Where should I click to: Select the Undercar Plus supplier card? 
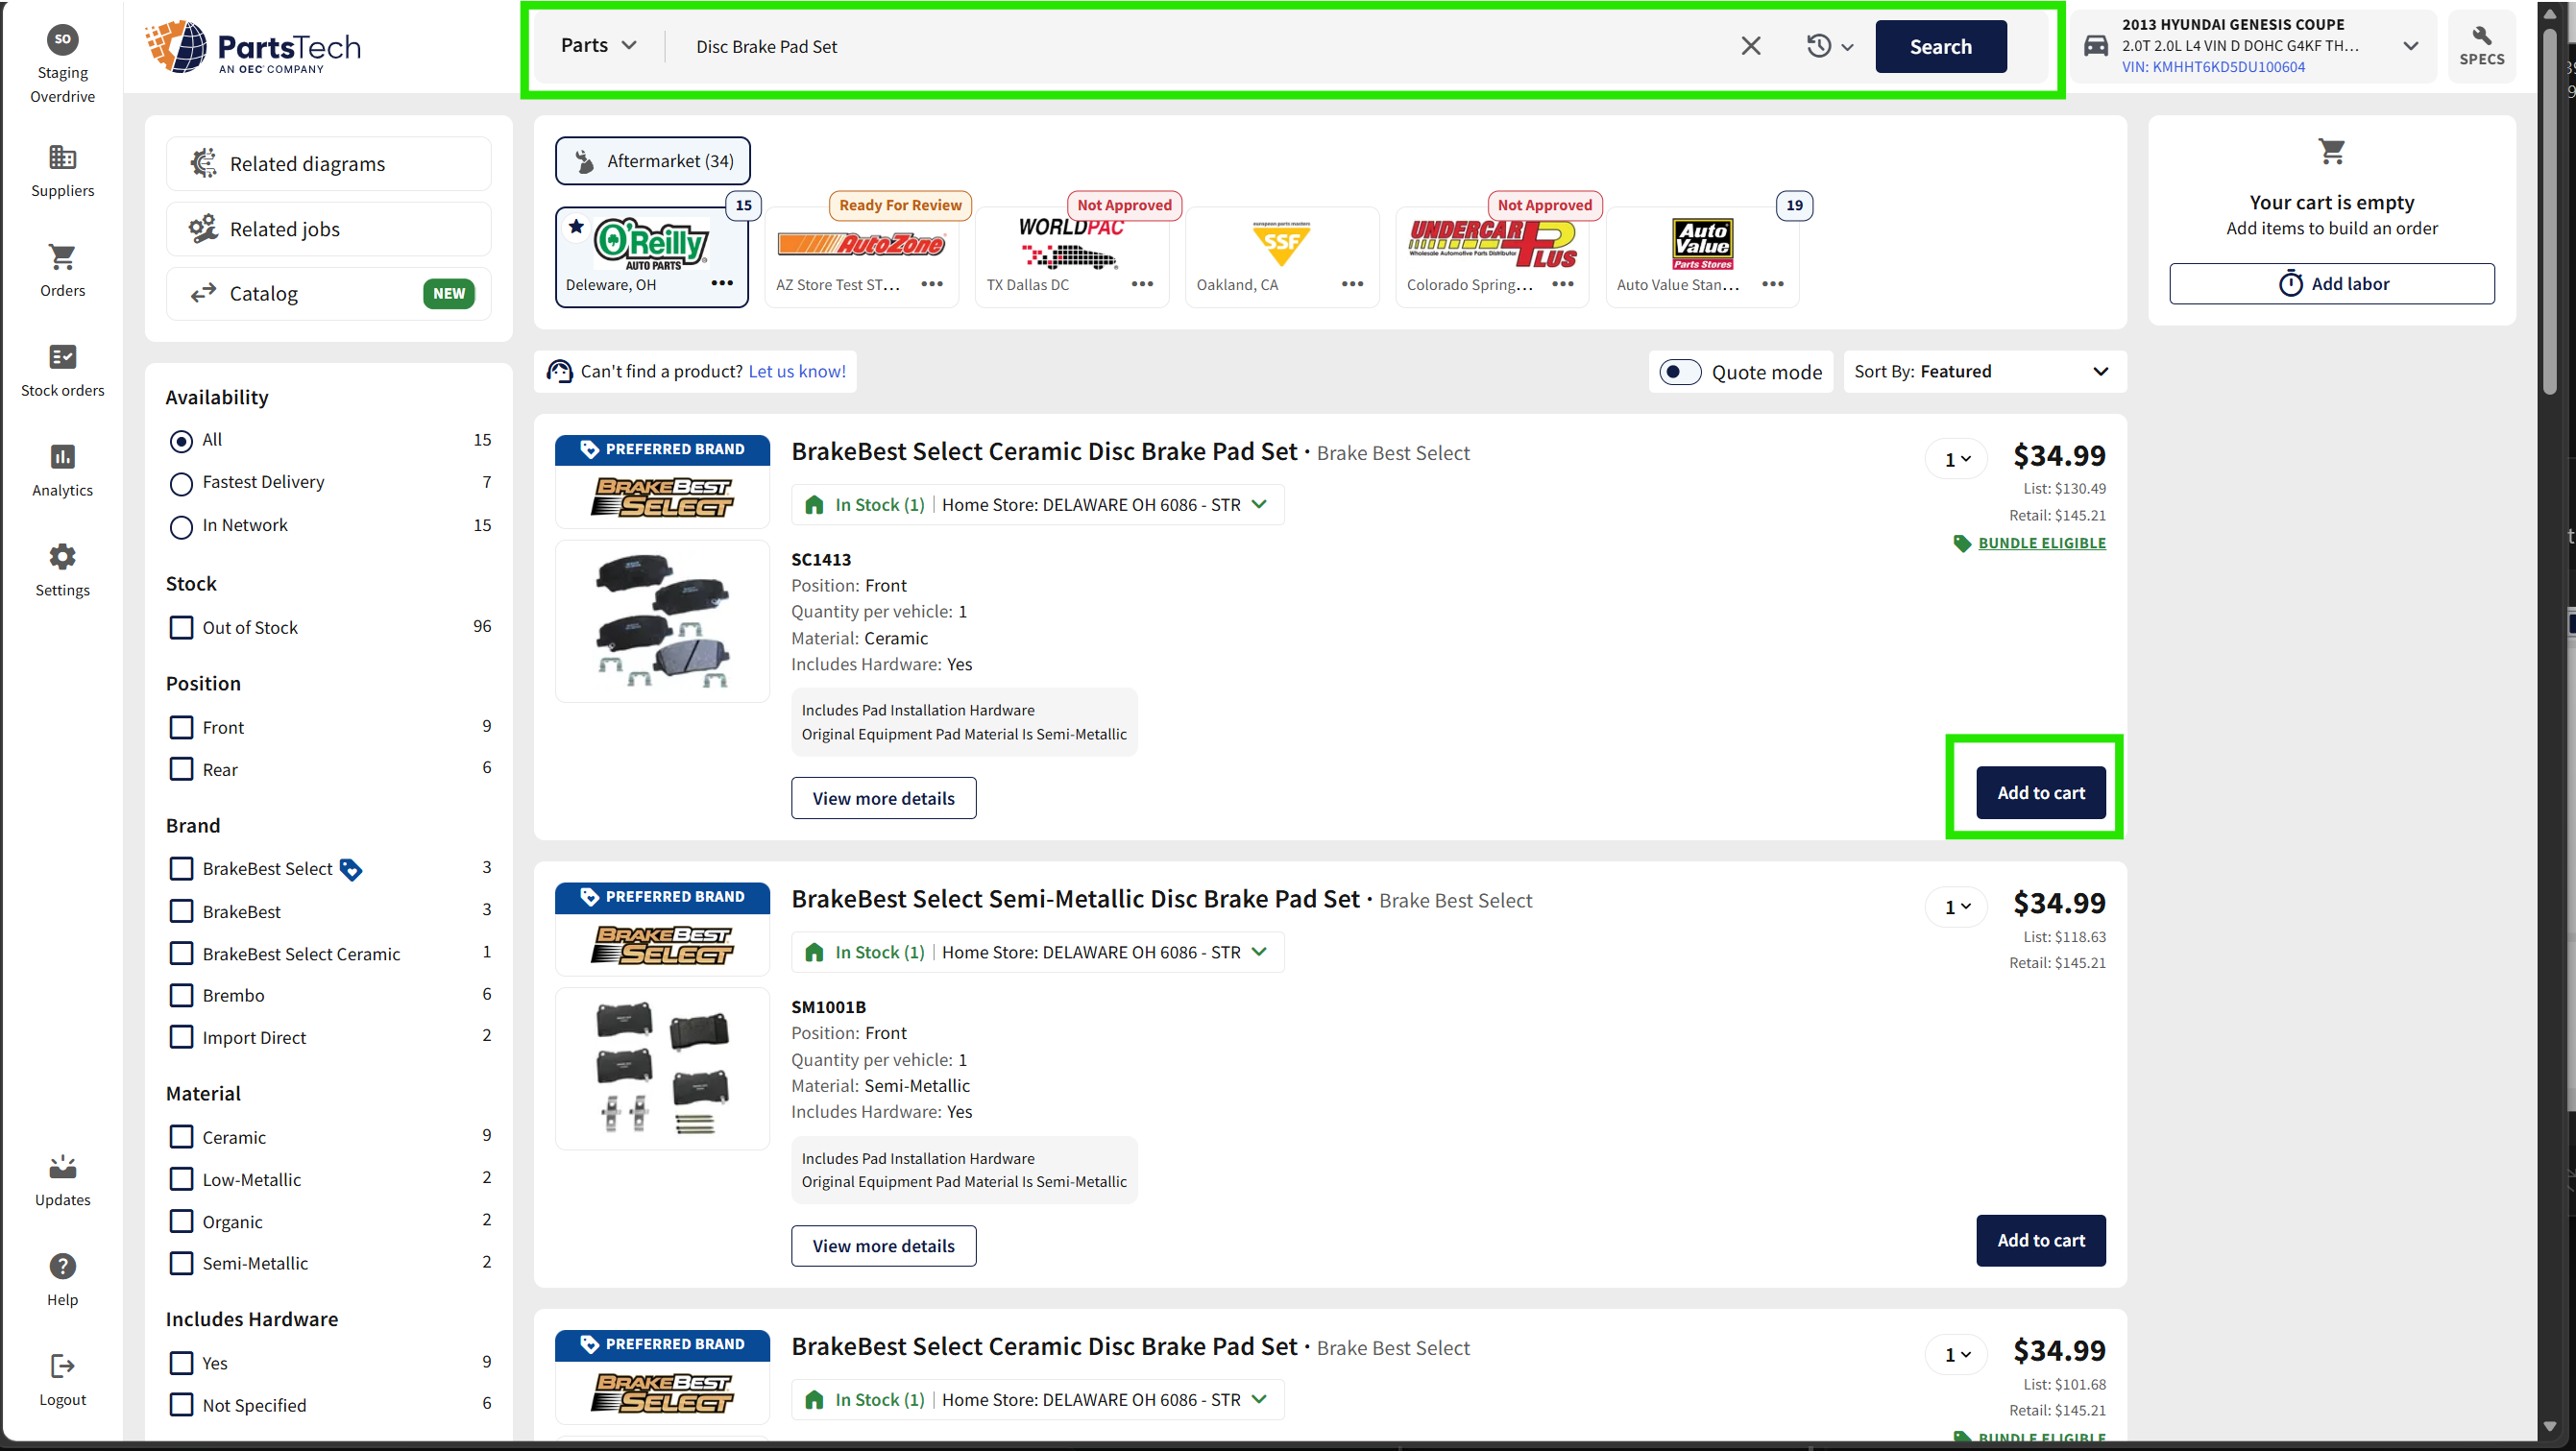point(1491,256)
